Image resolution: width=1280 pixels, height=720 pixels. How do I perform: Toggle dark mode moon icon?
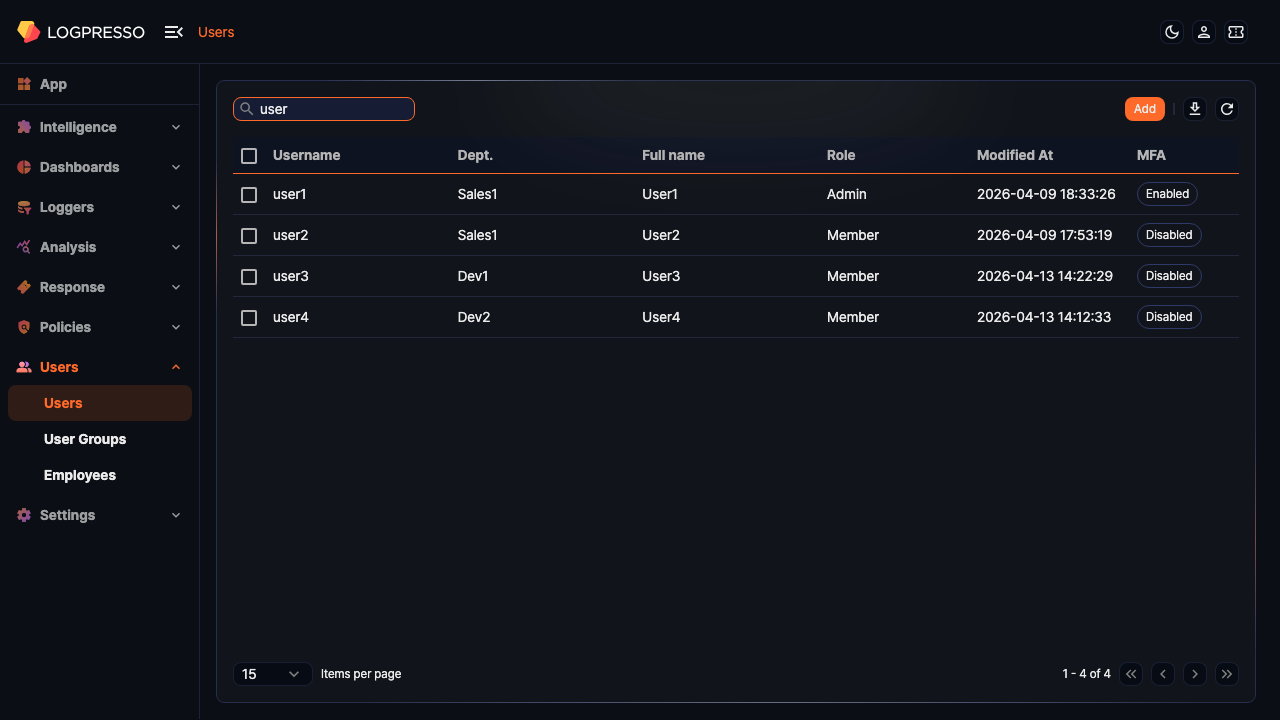(x=1172, y=32)
